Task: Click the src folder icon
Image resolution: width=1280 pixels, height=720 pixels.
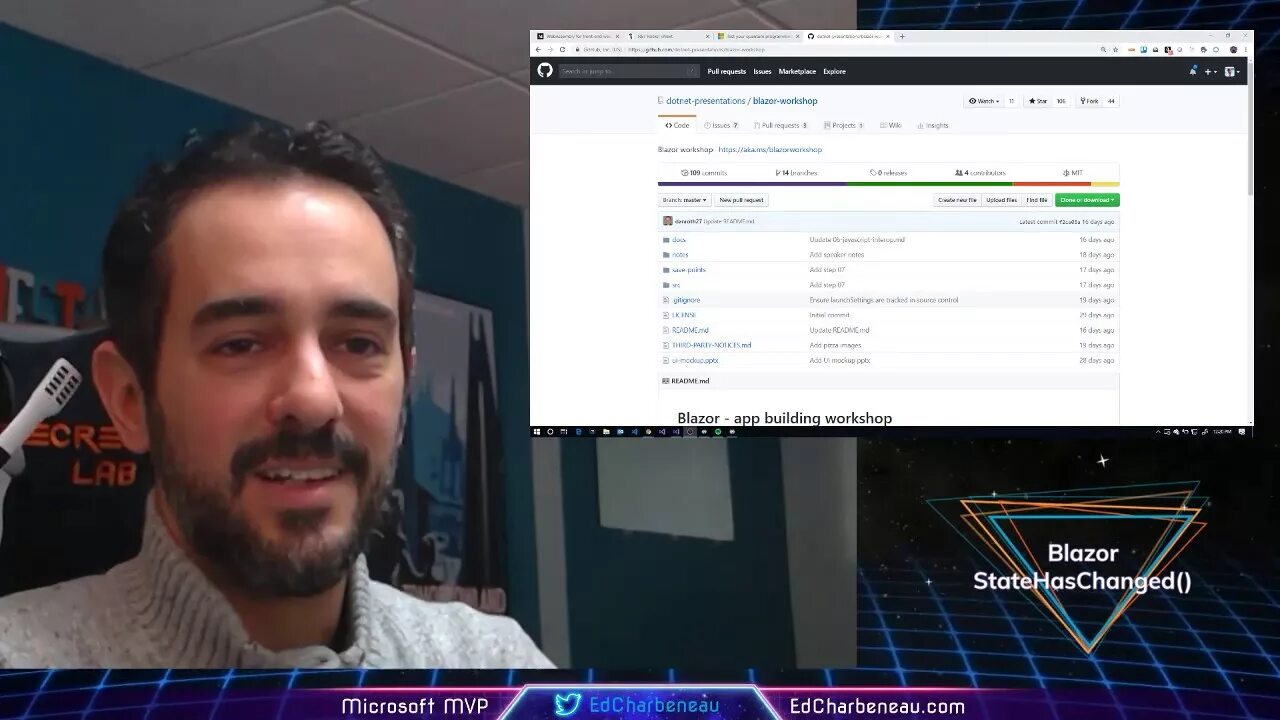Action: 666,285
